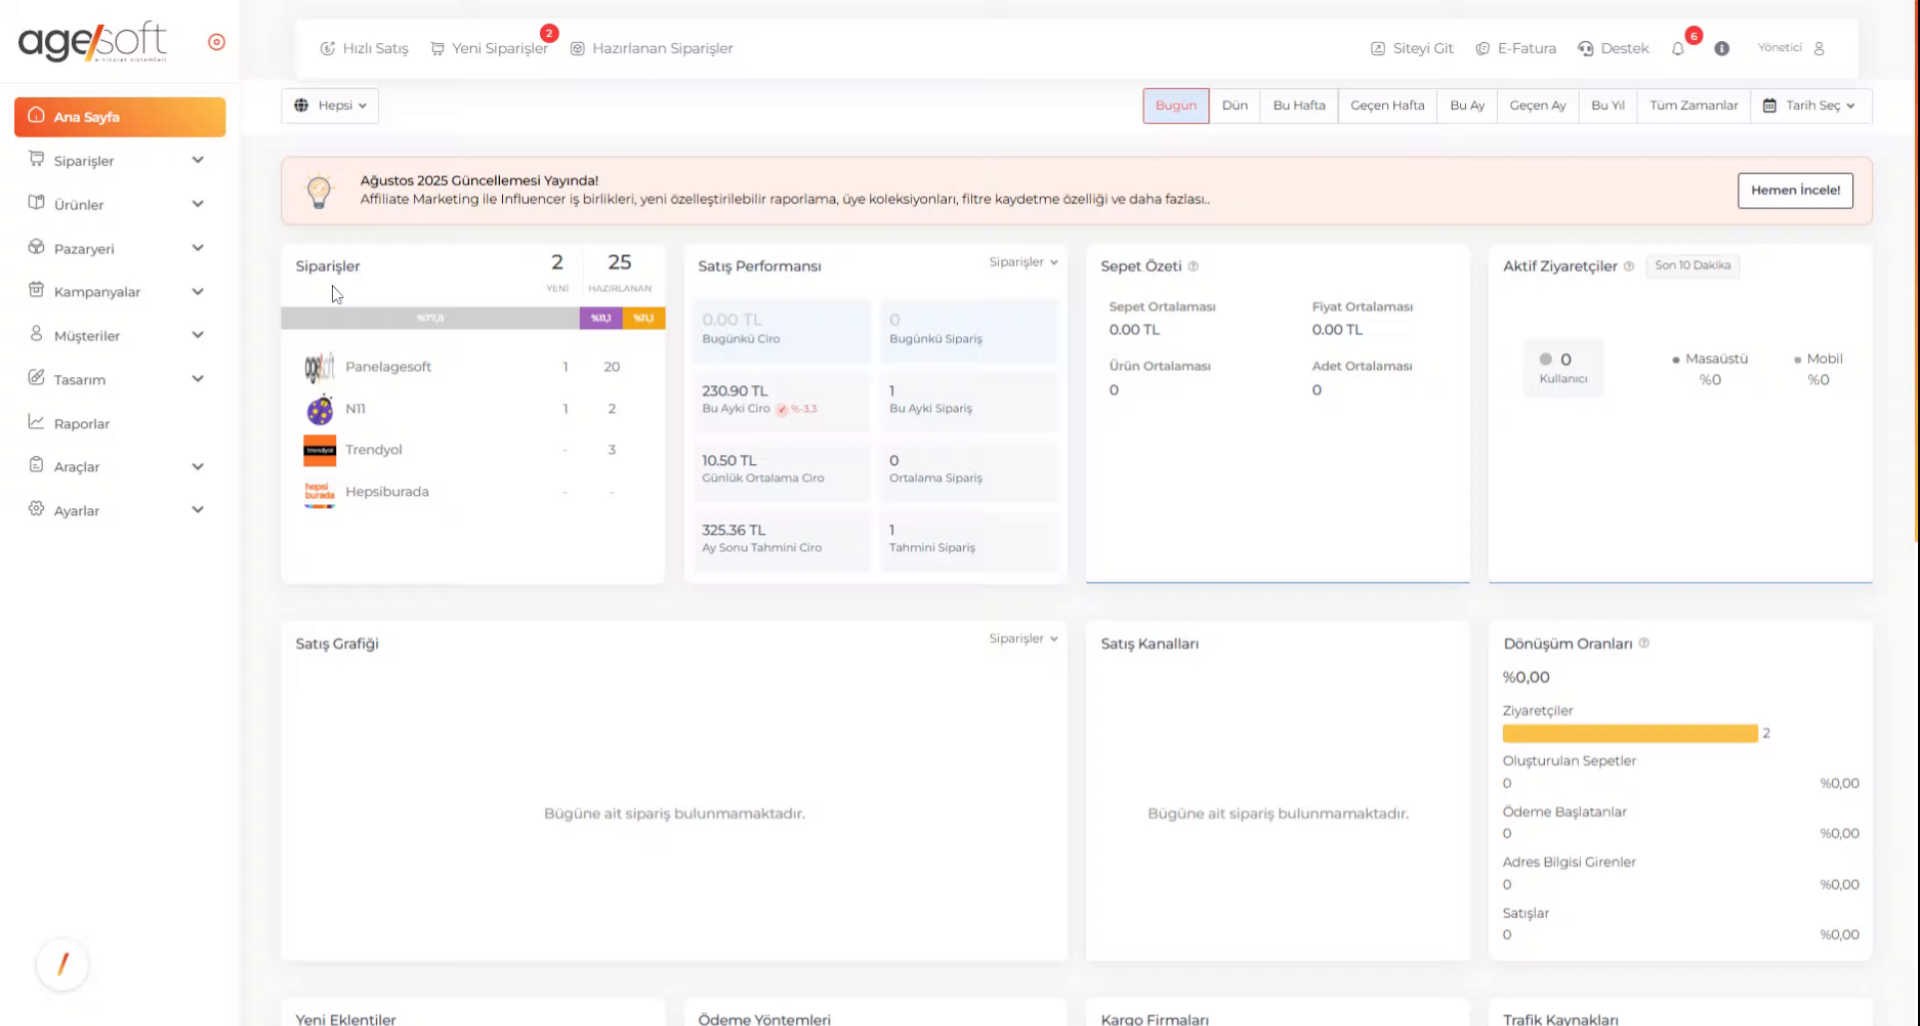Expand the Pazaryeri sidebar menu
Image resolution: width=1920 pixels, height=1026 pixels.
point(116,249)
